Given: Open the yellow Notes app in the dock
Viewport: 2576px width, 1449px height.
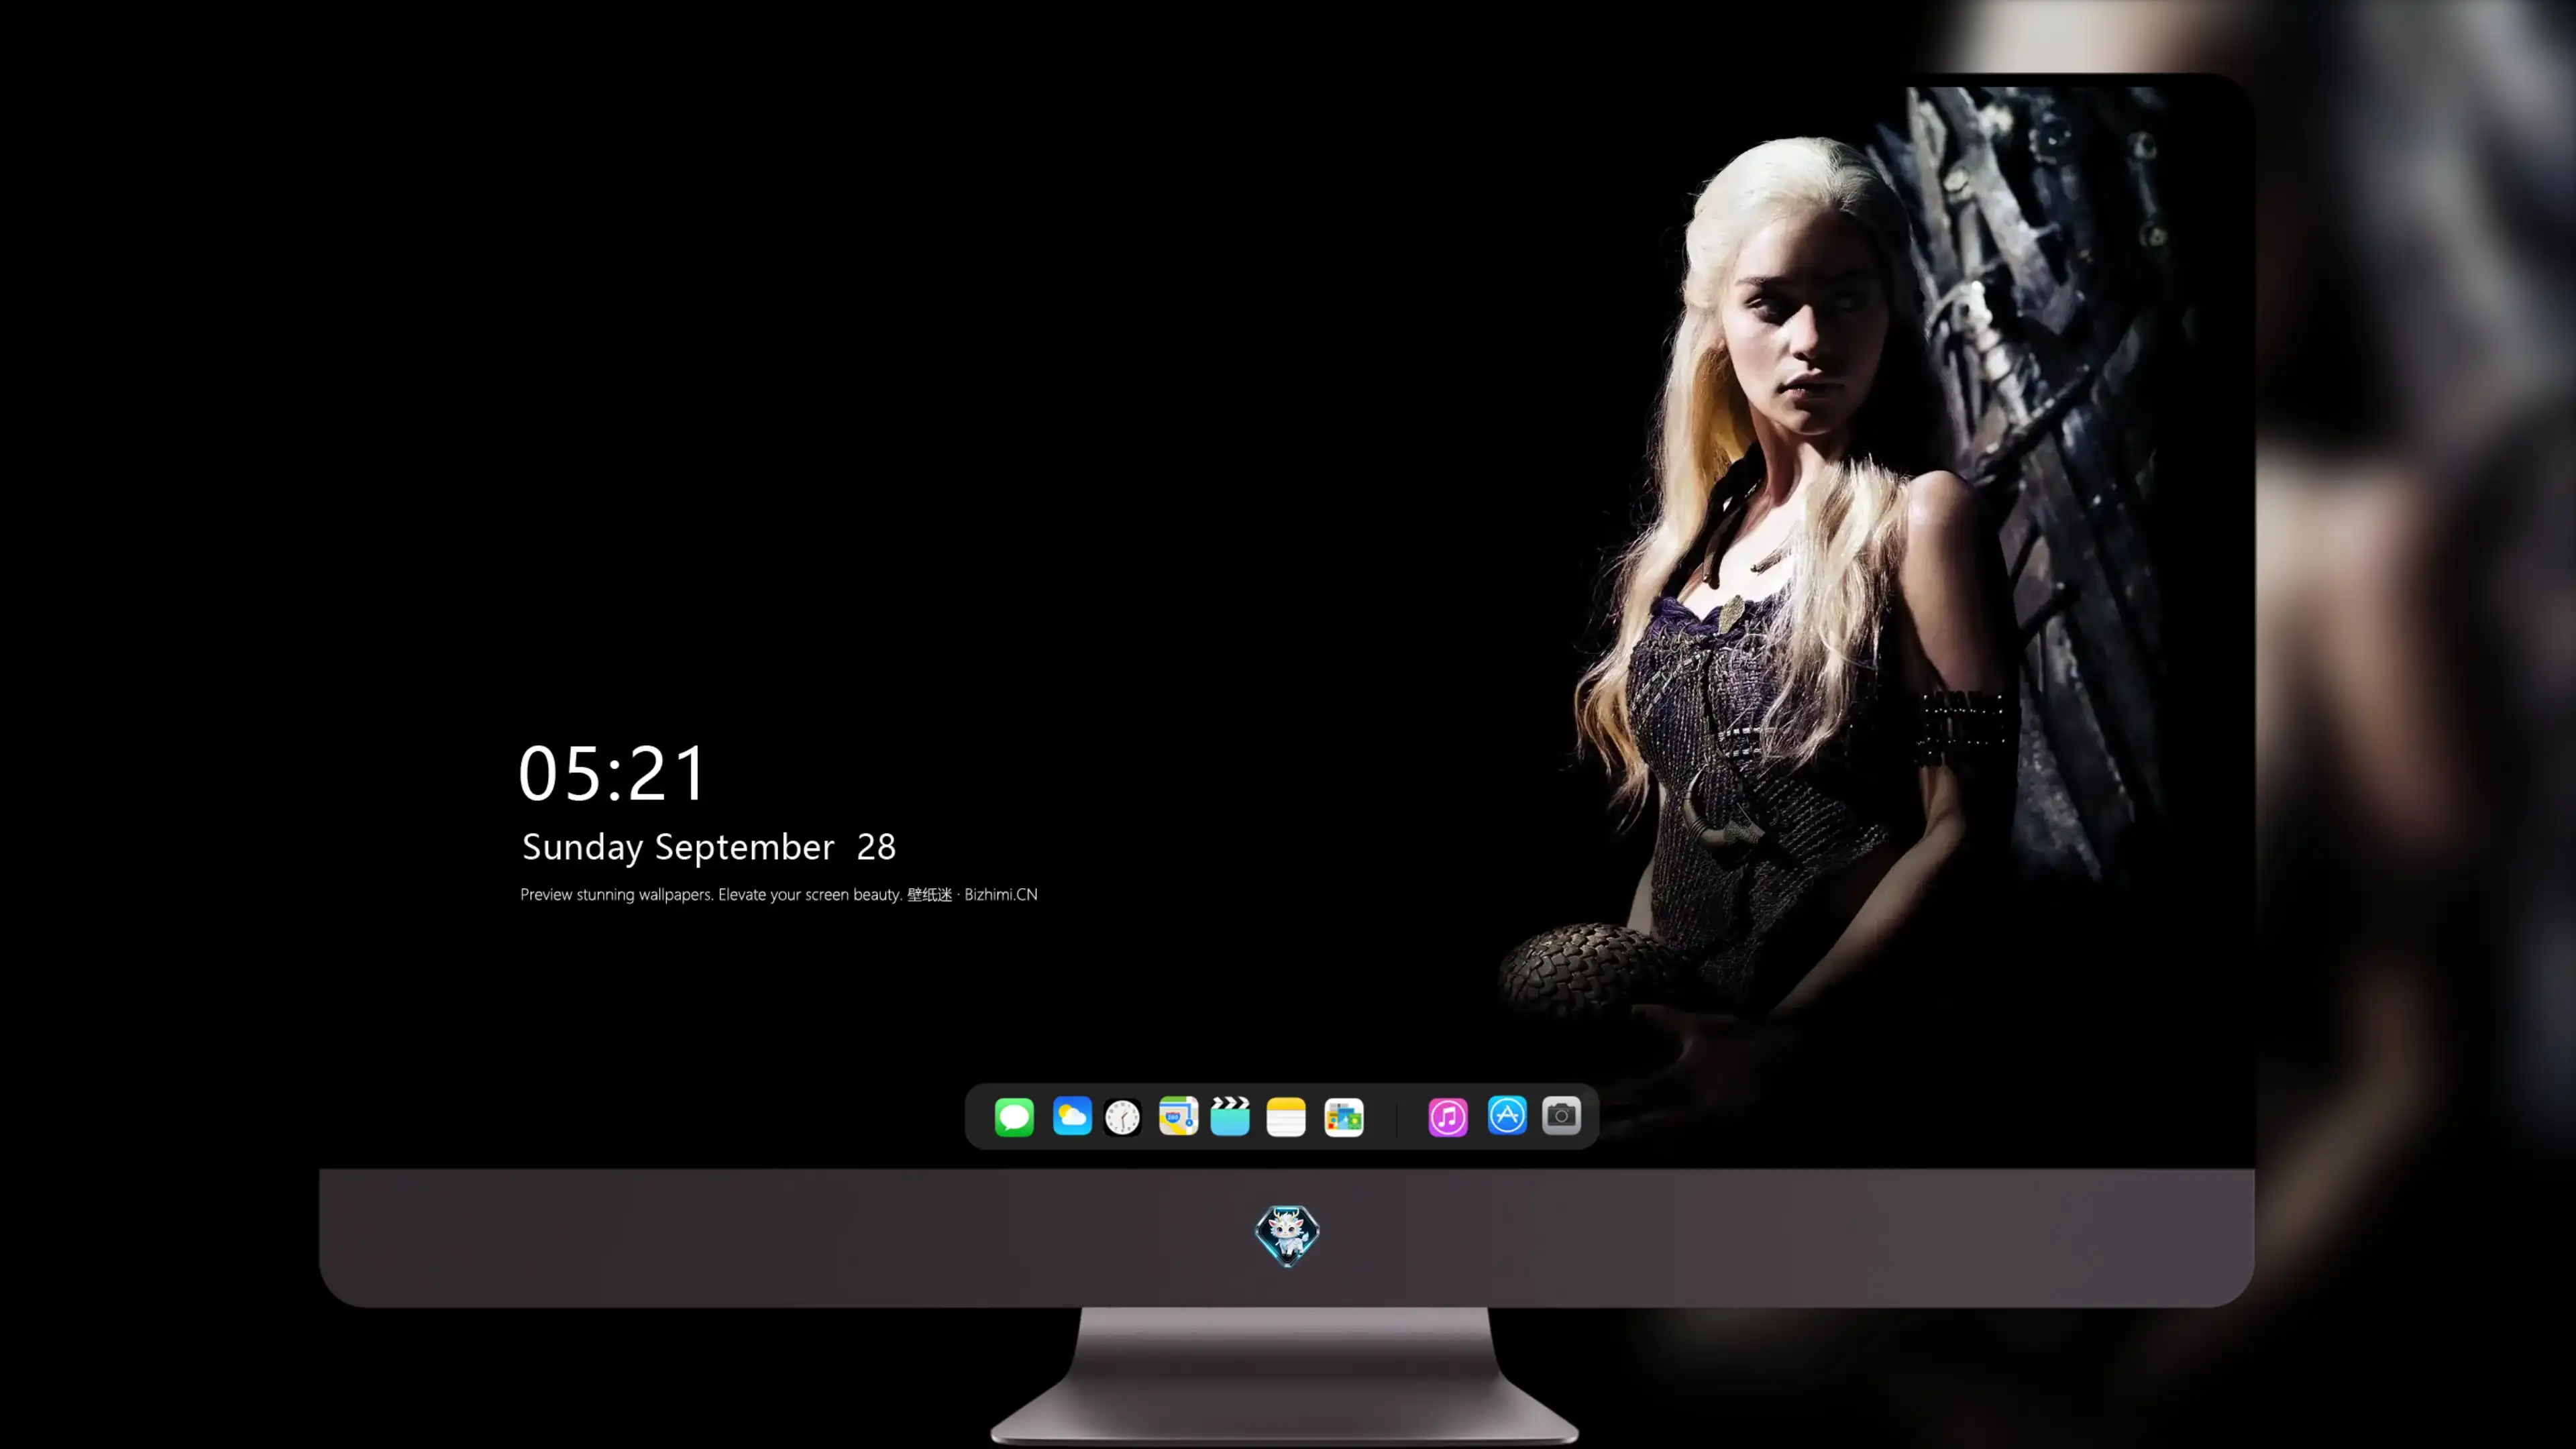Looking at the screenshot, I should point(1286,1116).
